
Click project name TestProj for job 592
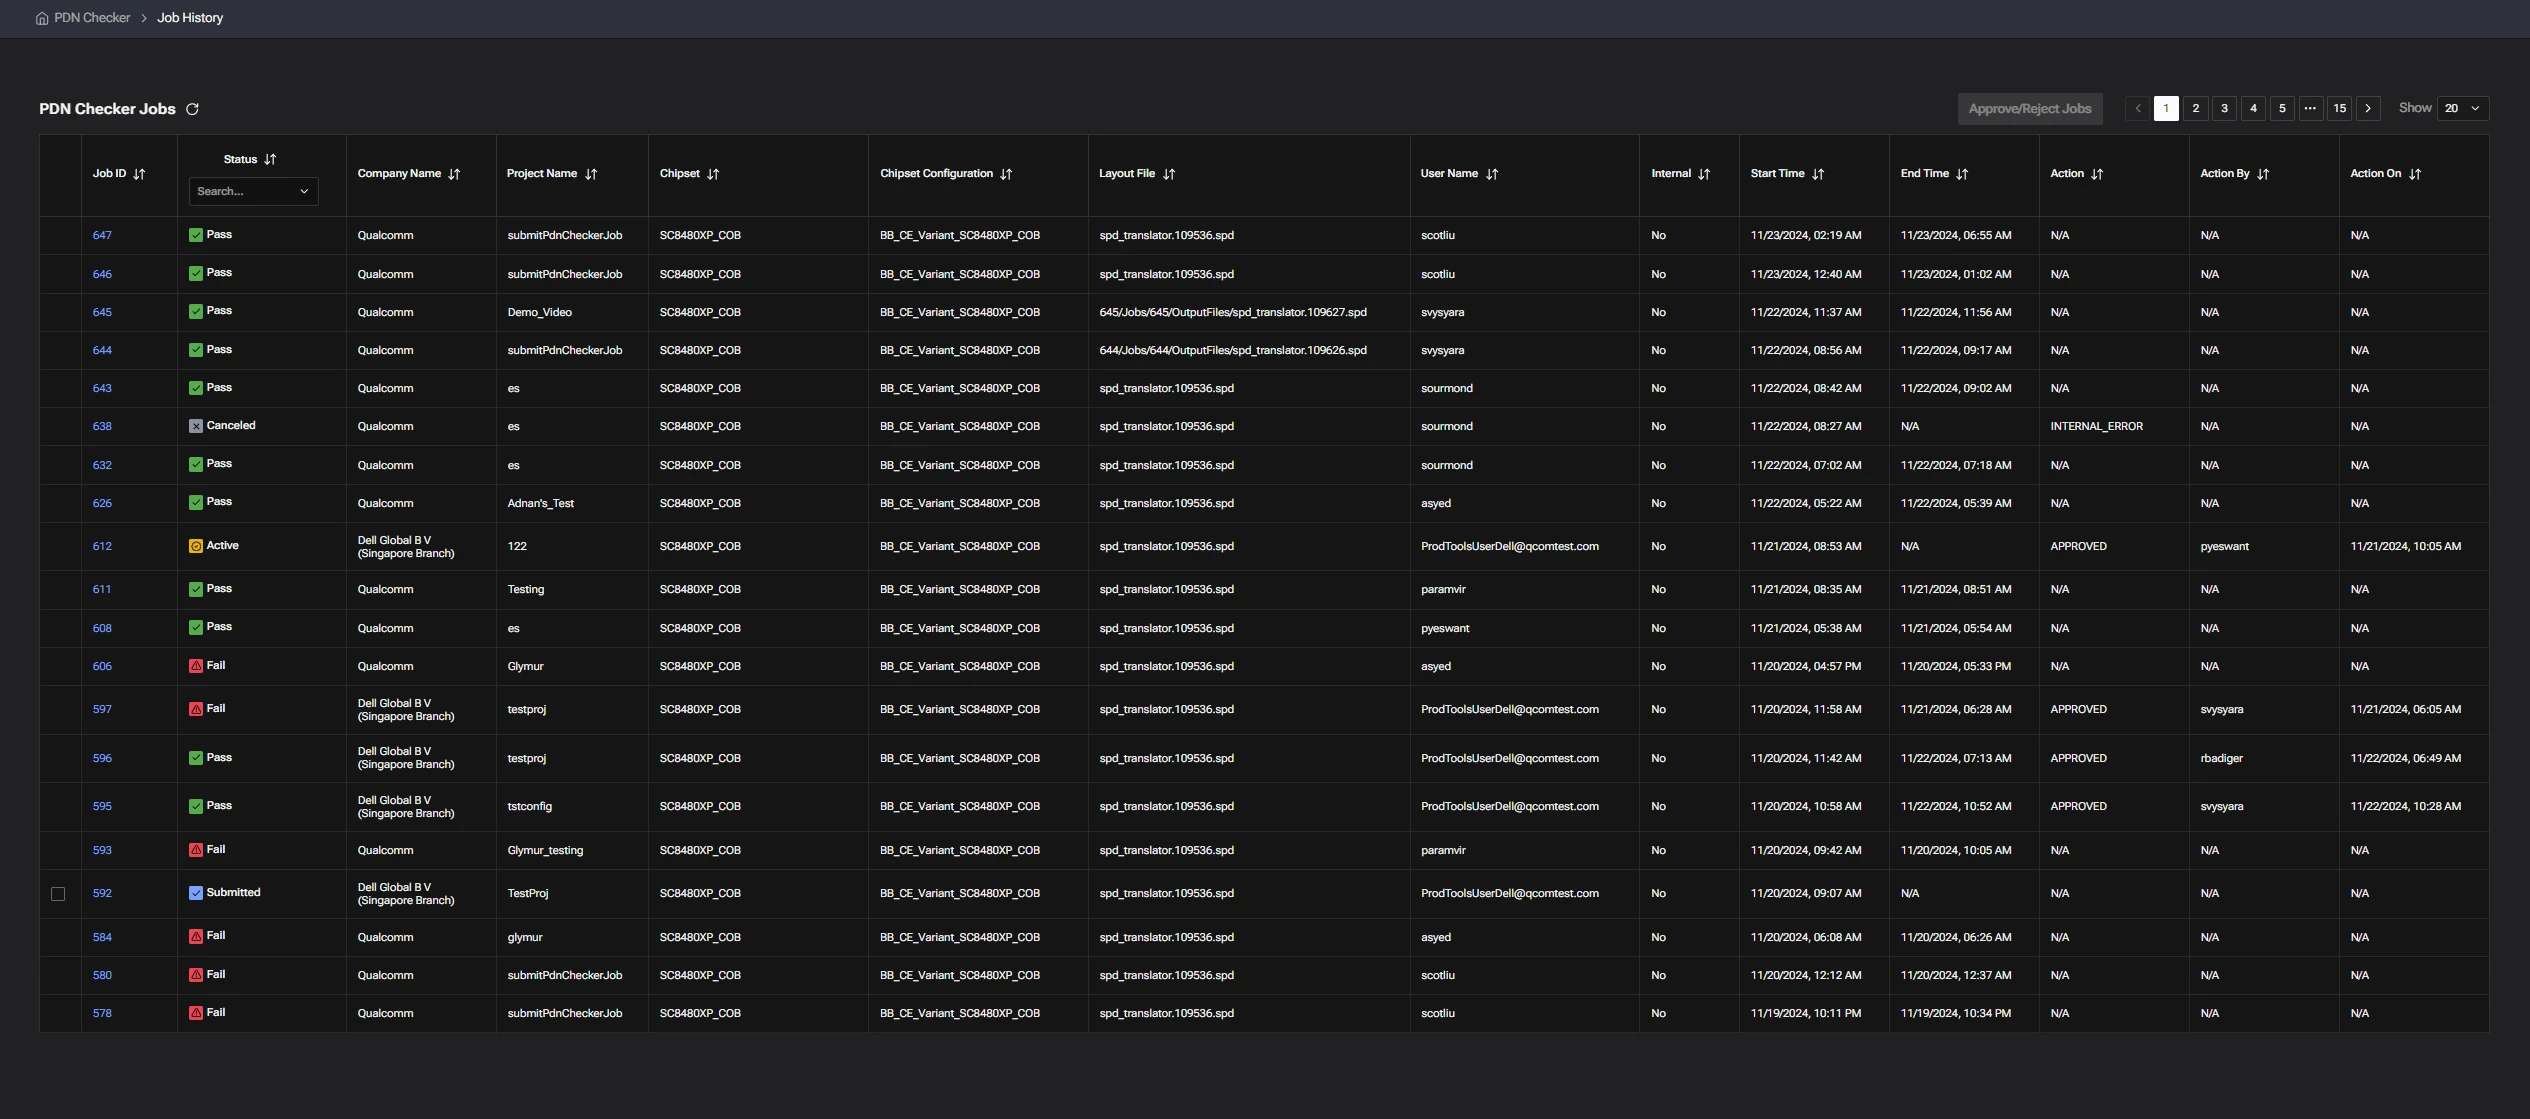[x=527, y=894]
